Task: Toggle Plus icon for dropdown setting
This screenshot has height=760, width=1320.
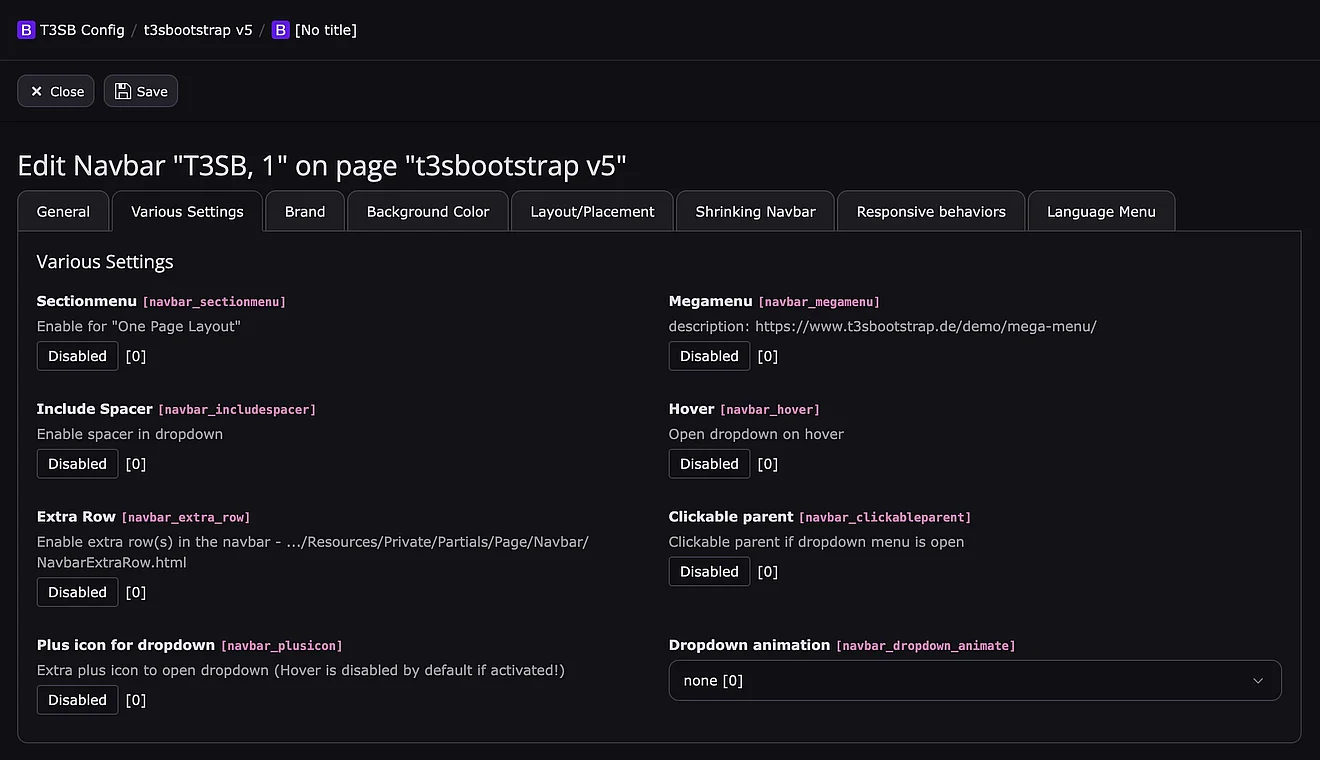Action: tap(77, 700)
